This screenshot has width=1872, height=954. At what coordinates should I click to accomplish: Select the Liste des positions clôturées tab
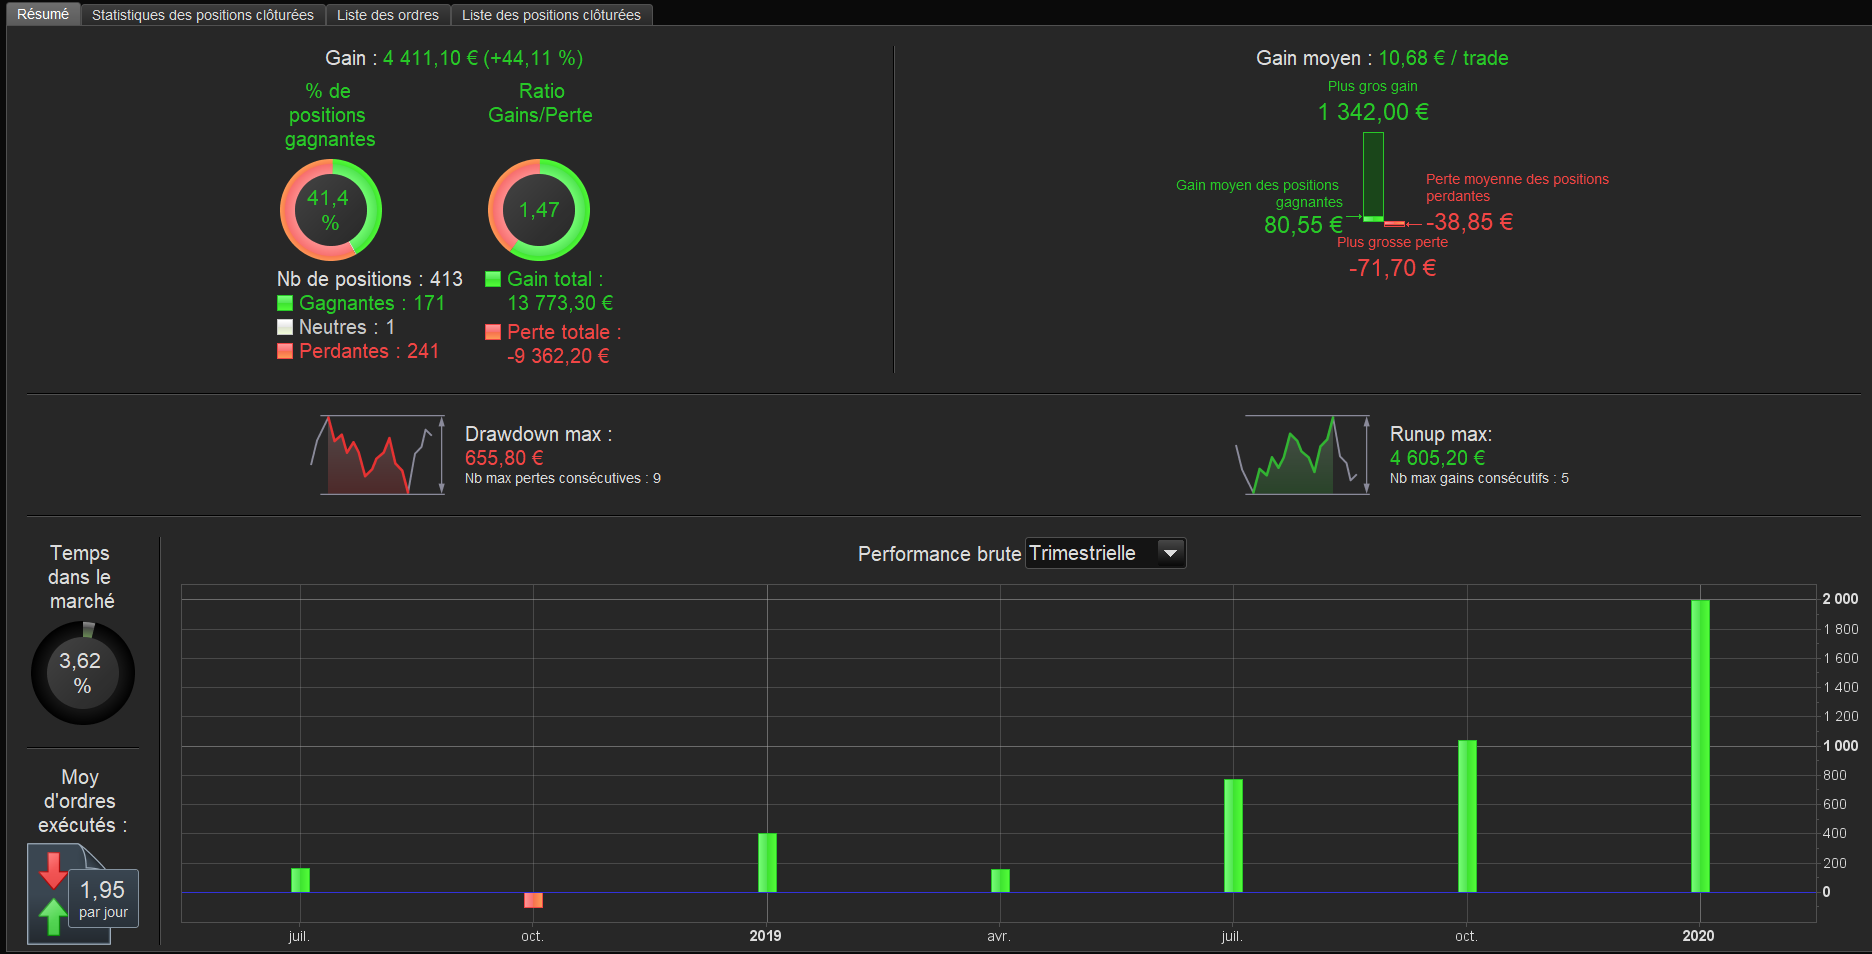tap(551, 15)
